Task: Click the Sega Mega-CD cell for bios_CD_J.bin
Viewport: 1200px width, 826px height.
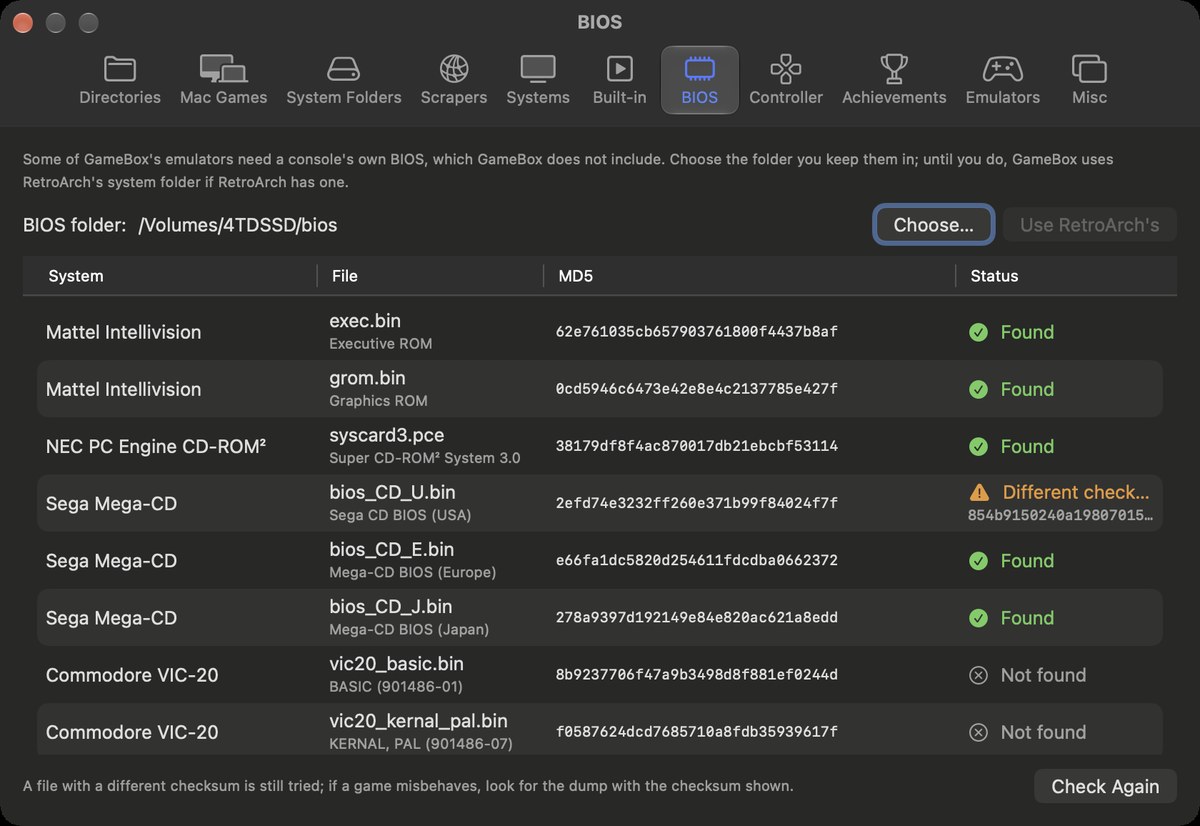Action: click(111, 618)
